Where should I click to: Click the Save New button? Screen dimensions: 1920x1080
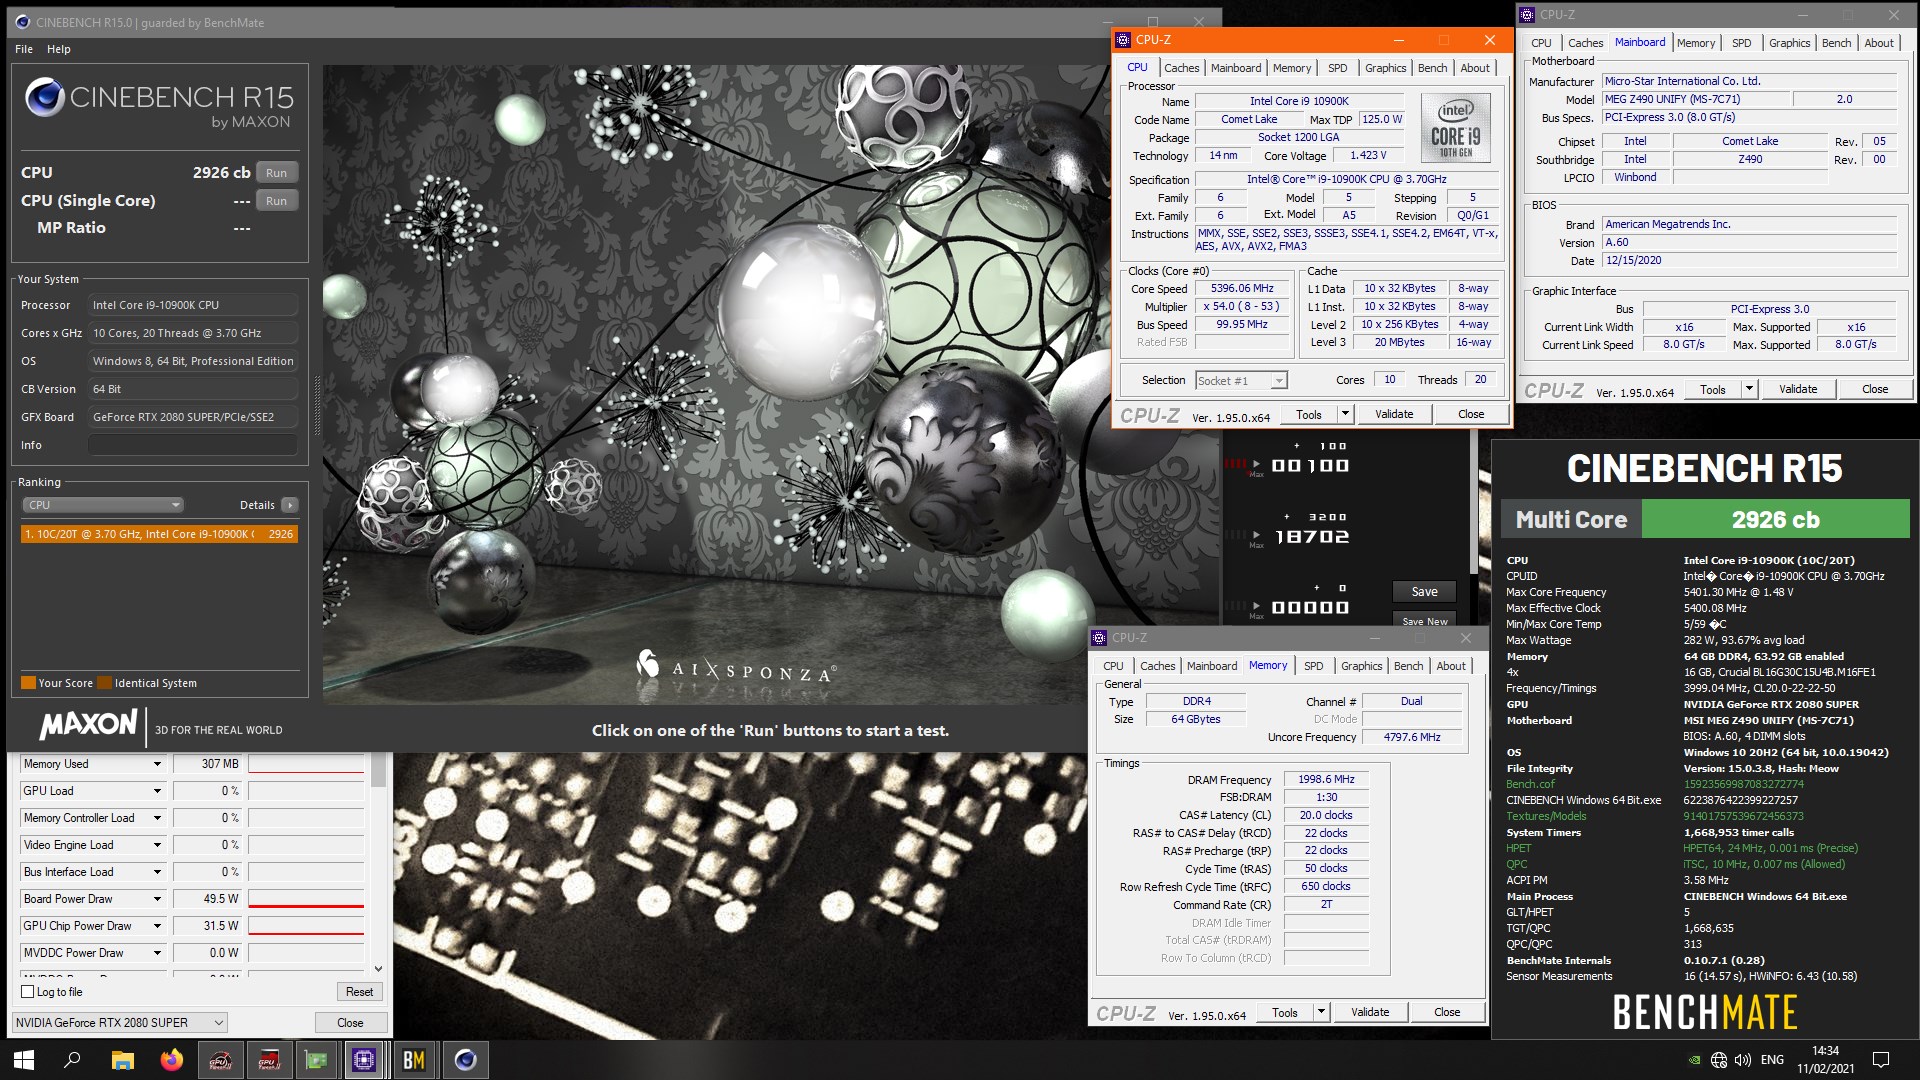pos(1424,621)
